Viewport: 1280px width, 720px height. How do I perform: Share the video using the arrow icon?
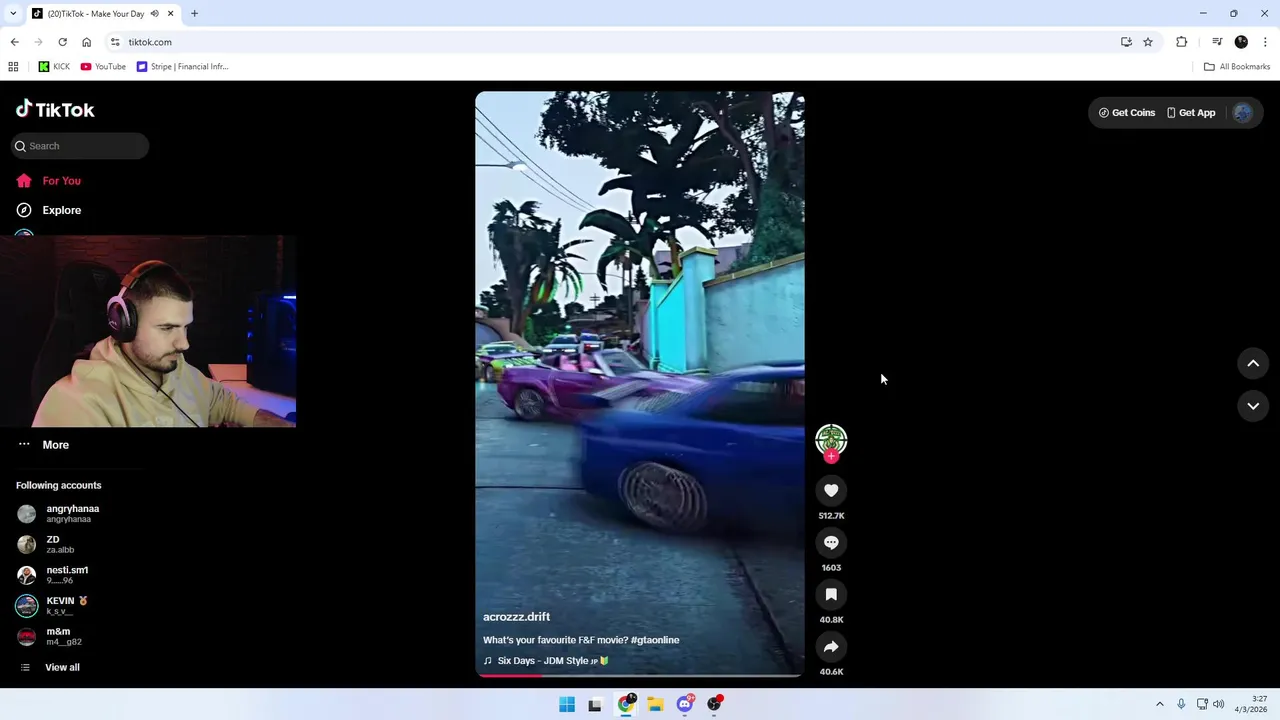pos(831,646)
